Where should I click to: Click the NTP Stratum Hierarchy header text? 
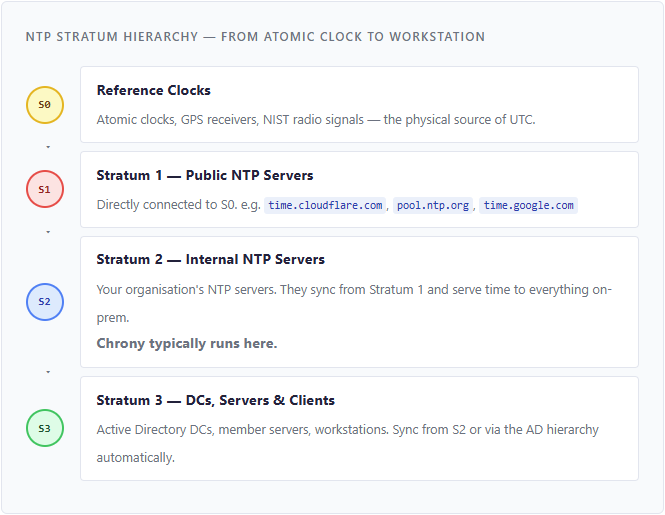pyautogui.click(x=255, y=37)
